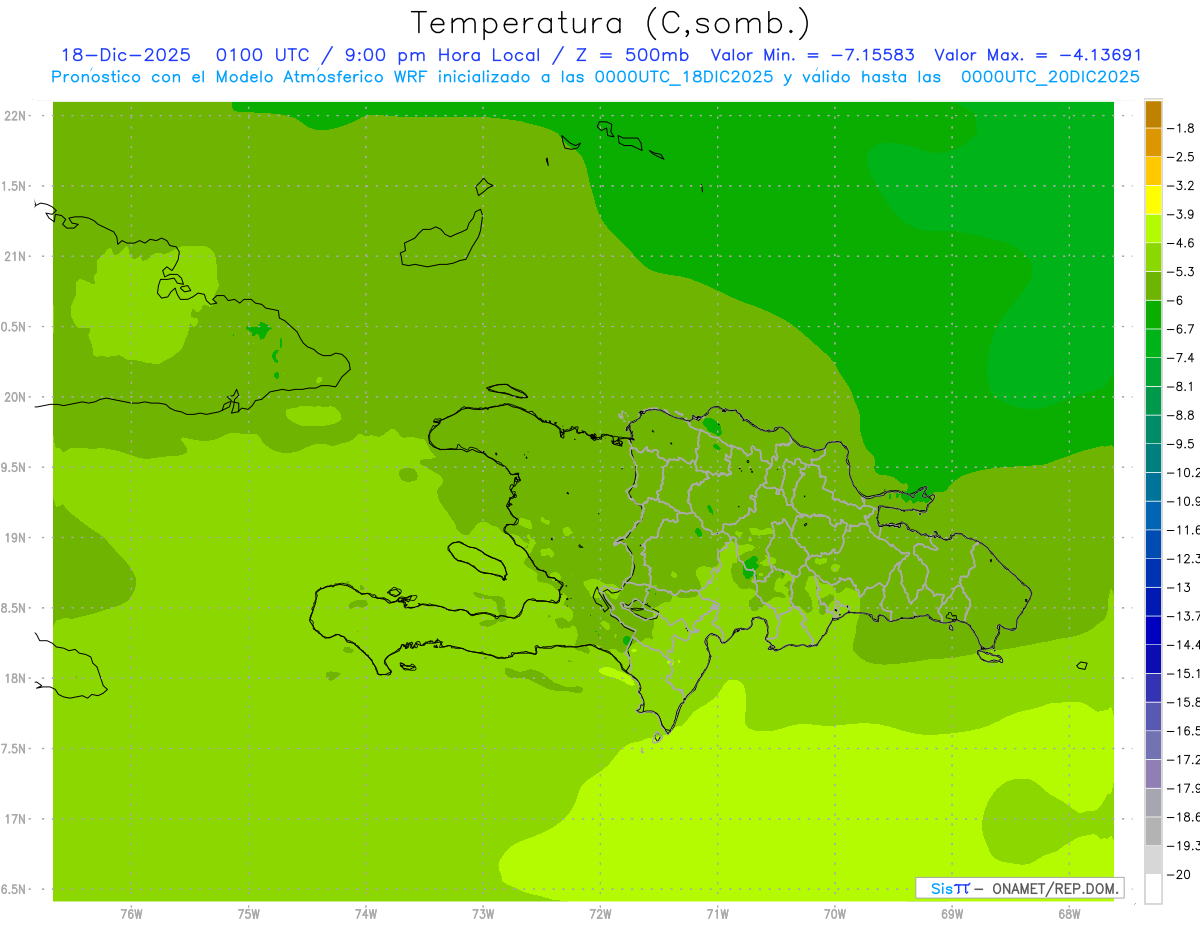Click the "ONAMET/REP.DOM." credit label
Screen dimensions: 1200x927
tap(1054, 888)
